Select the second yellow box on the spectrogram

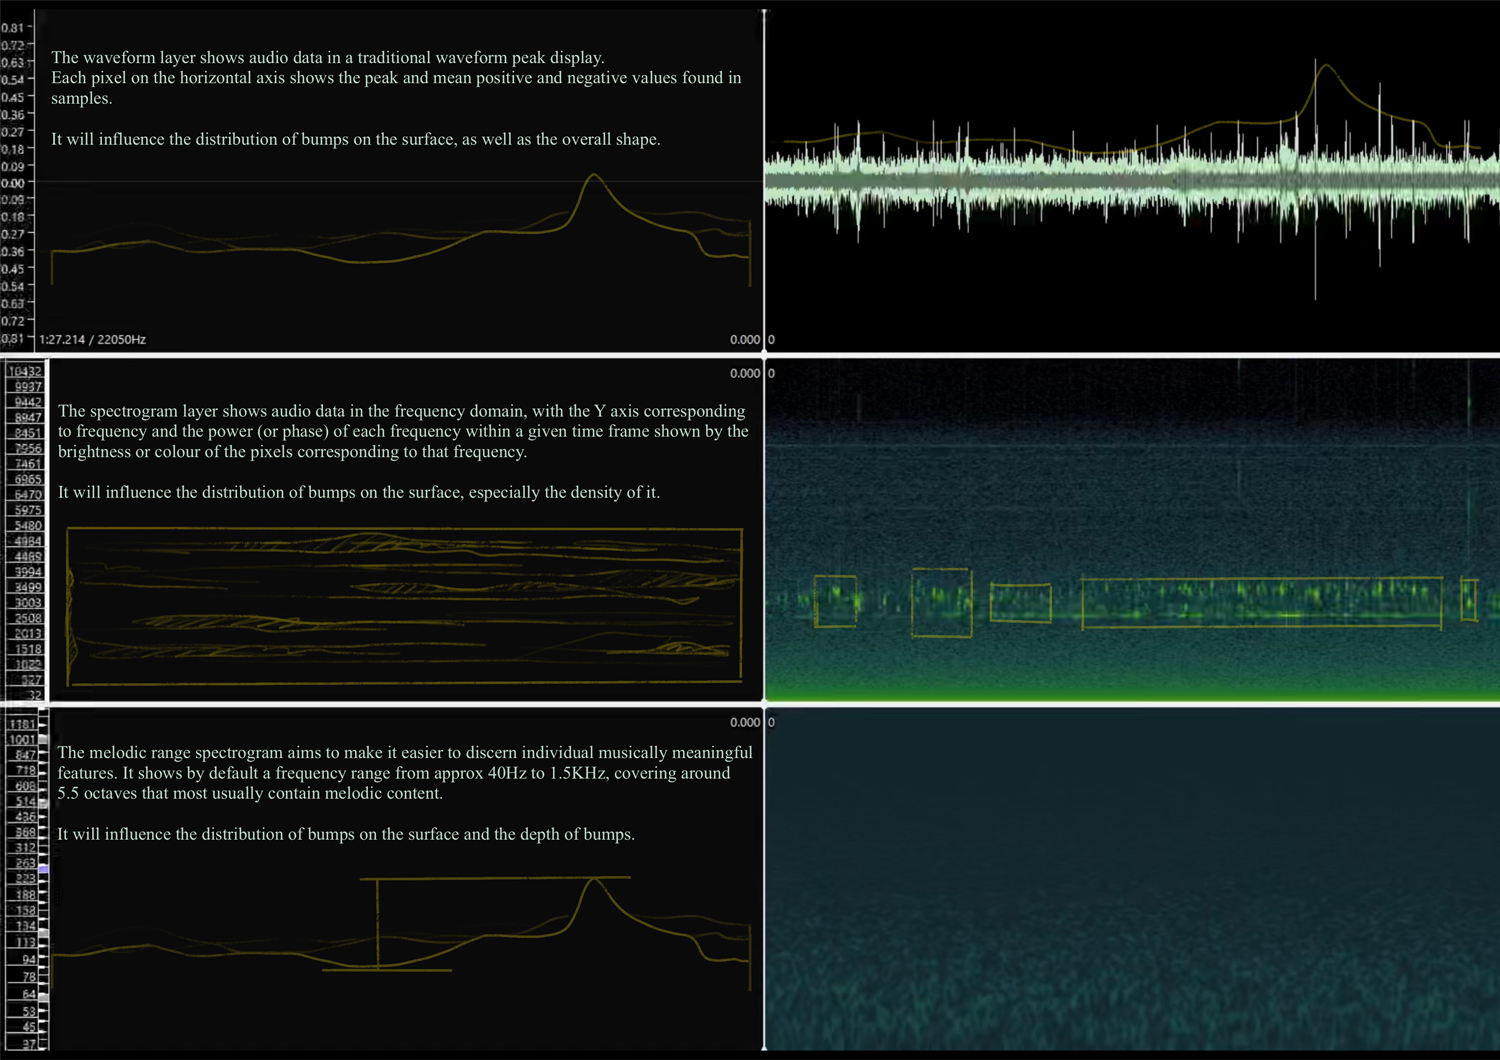coord(941,602)
